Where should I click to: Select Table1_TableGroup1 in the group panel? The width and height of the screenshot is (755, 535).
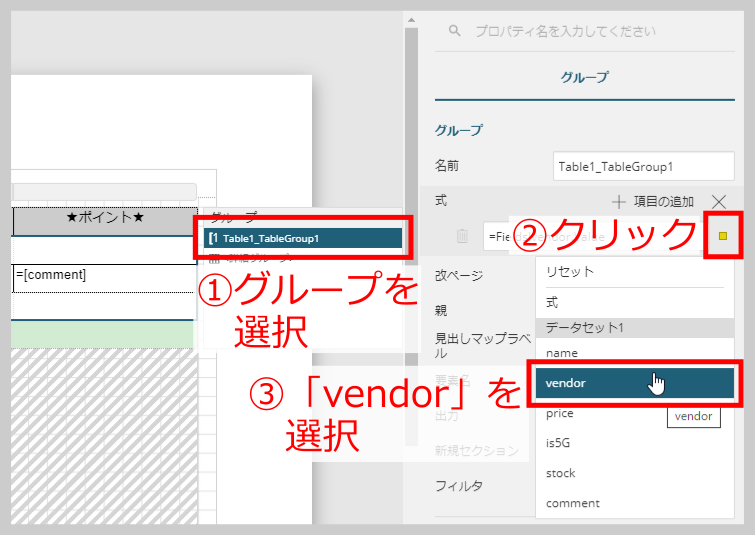(303, 238)
